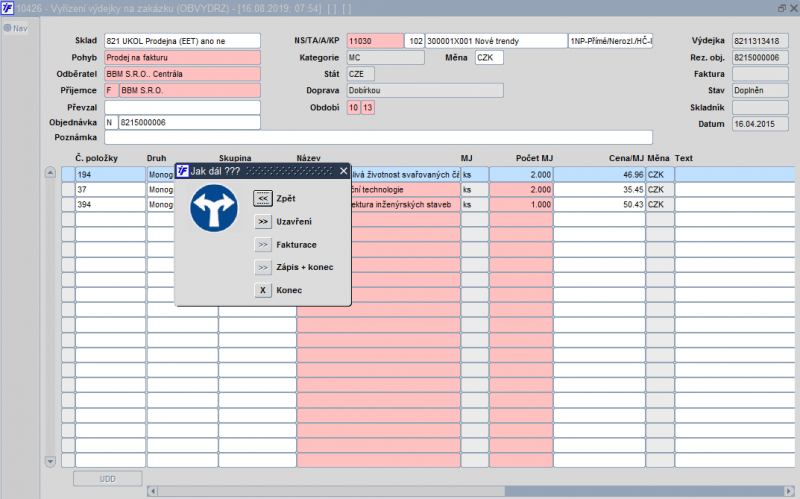Click into the Převzal field

point(182,107)
